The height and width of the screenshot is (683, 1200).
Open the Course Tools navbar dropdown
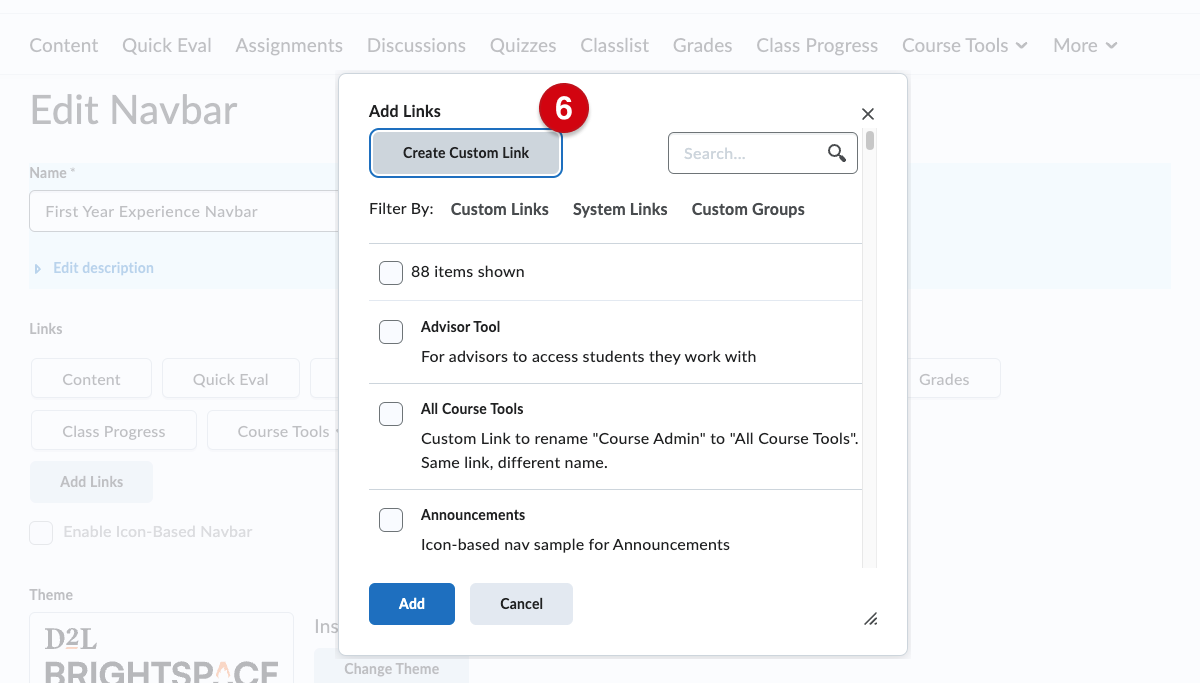click(964, 45)
